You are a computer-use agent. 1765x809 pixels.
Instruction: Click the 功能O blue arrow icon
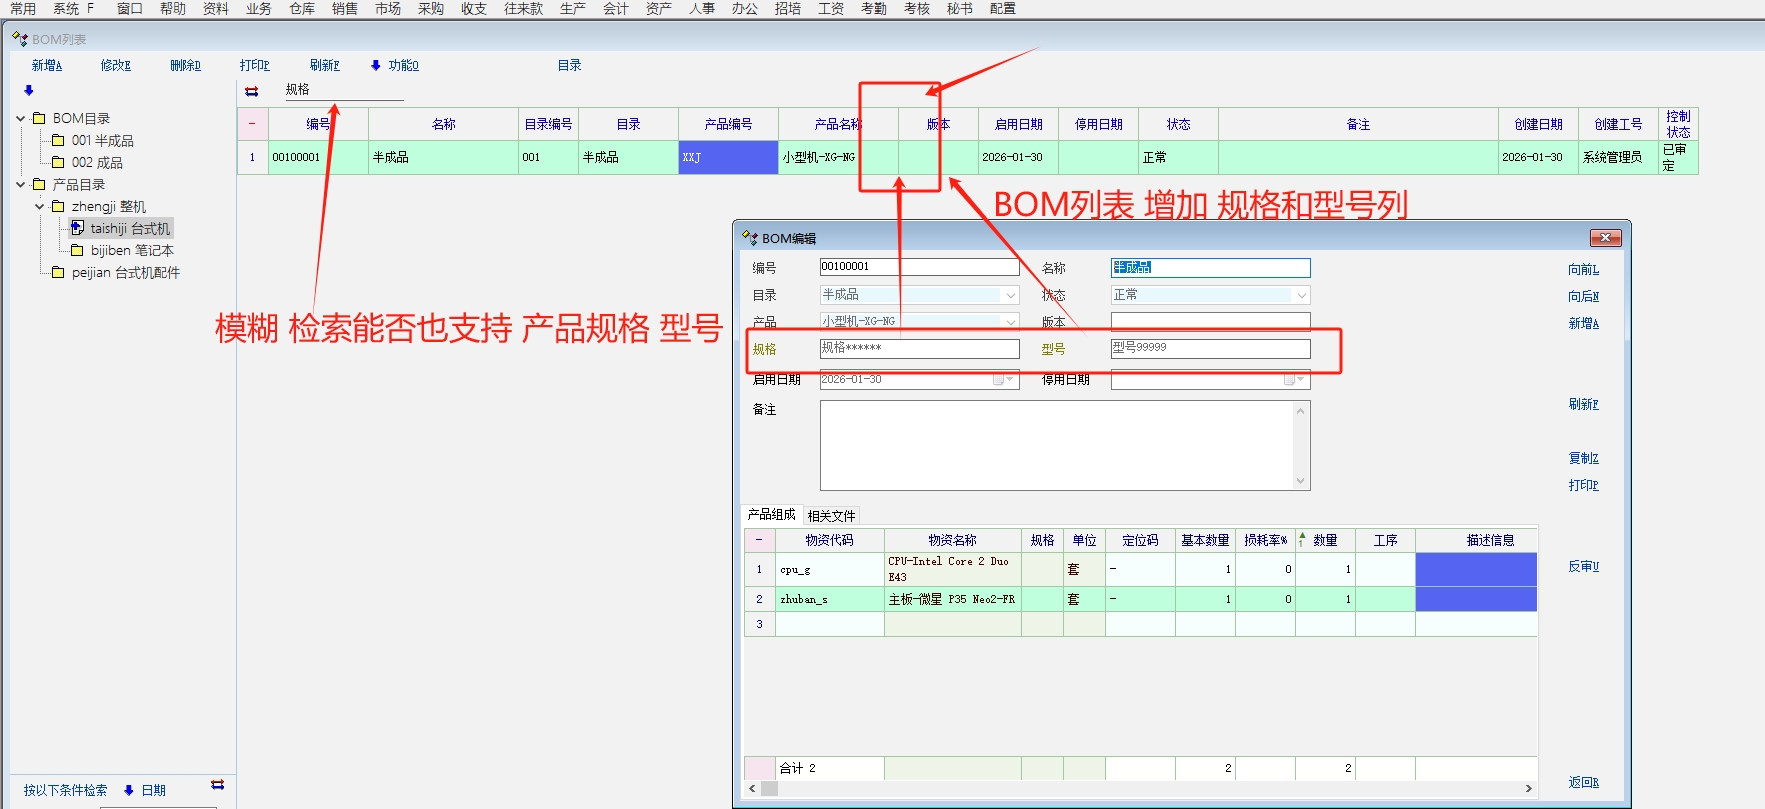pyautogui.click(x=376, y=65)
